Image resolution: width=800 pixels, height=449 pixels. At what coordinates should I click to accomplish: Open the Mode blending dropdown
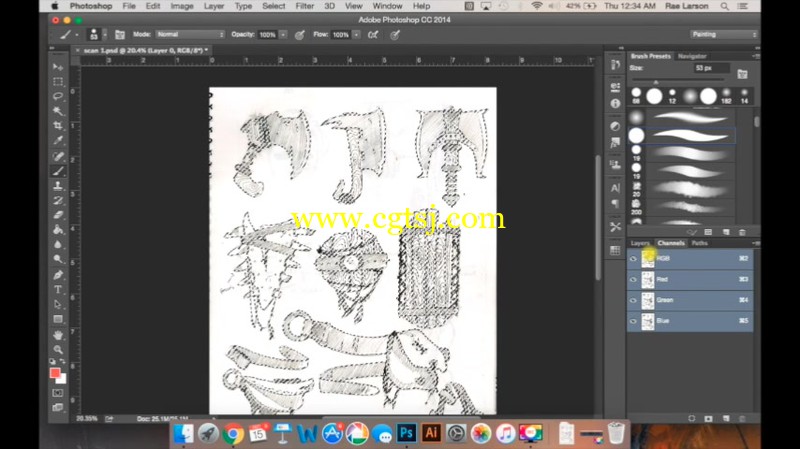coord(190,34)
